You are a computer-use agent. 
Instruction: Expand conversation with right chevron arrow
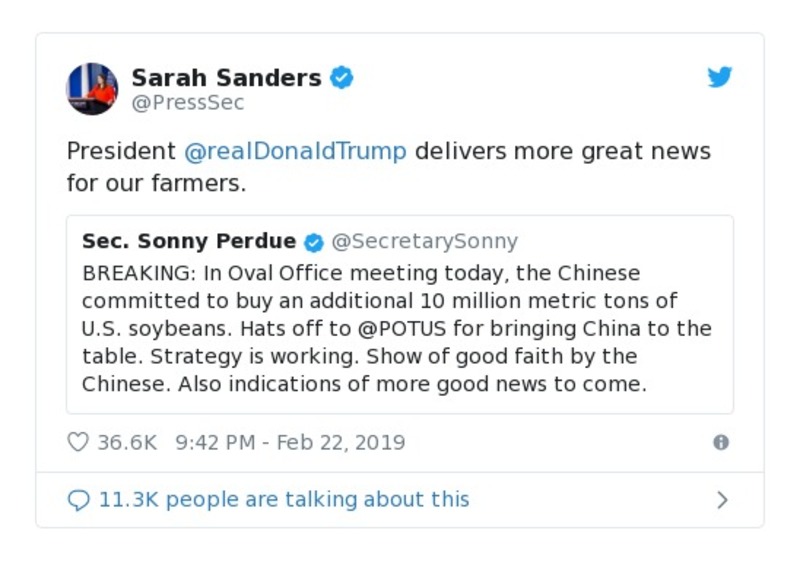click(722, 500)
